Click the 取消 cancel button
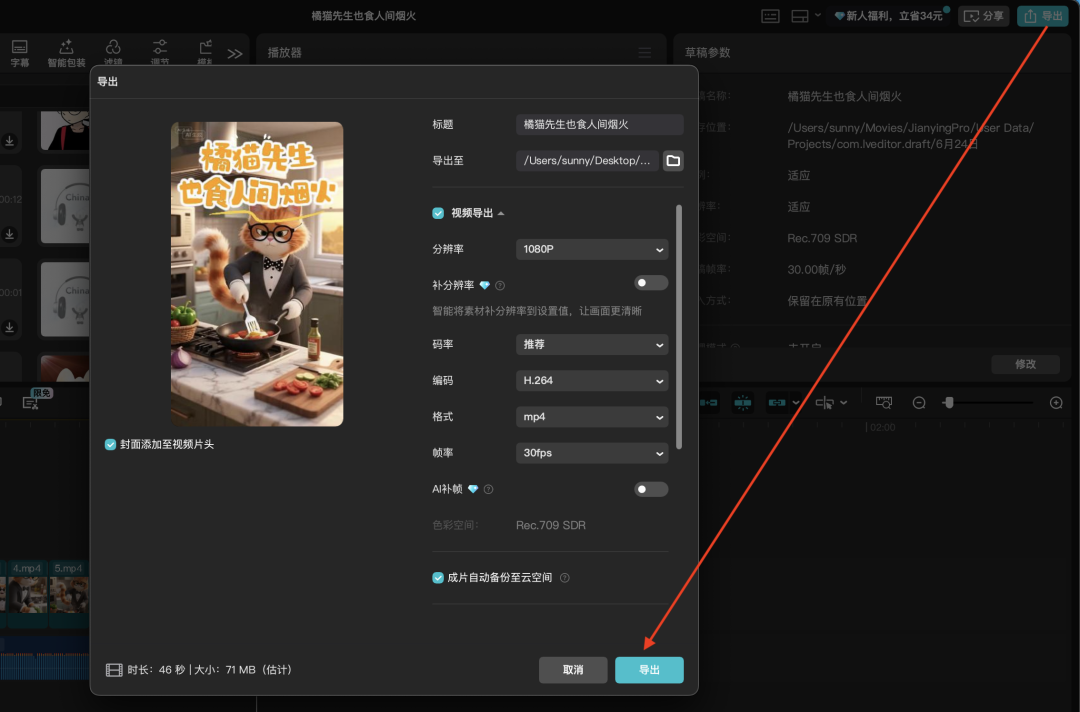Screen dimensions: 1080x712 coord(573,670)
